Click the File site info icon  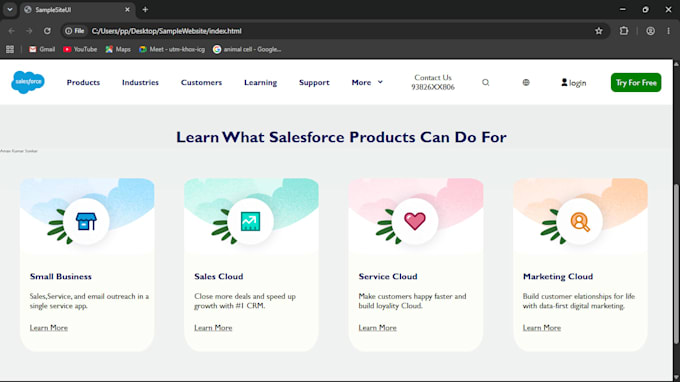[x=75, y=31]
